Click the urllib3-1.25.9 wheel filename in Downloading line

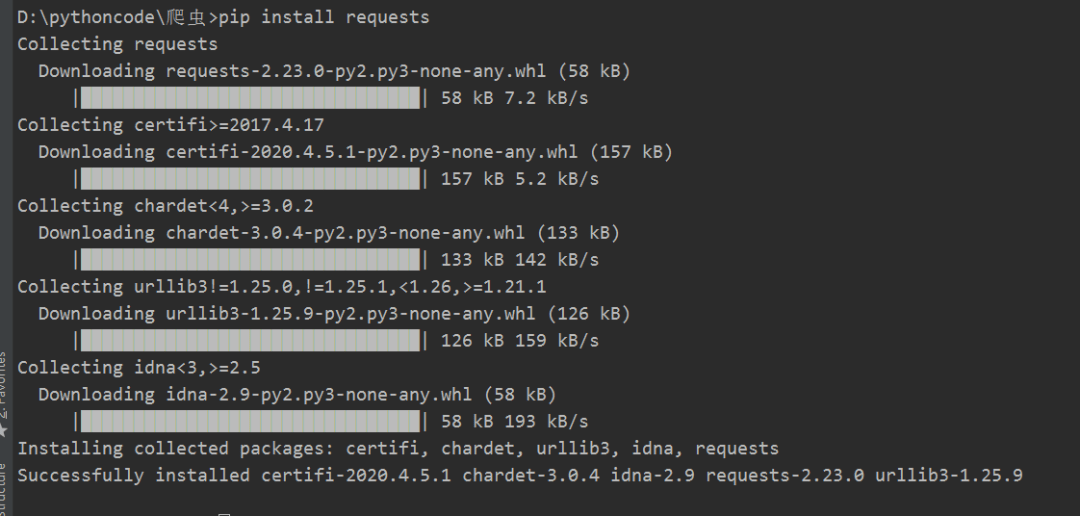coord(351,313)
